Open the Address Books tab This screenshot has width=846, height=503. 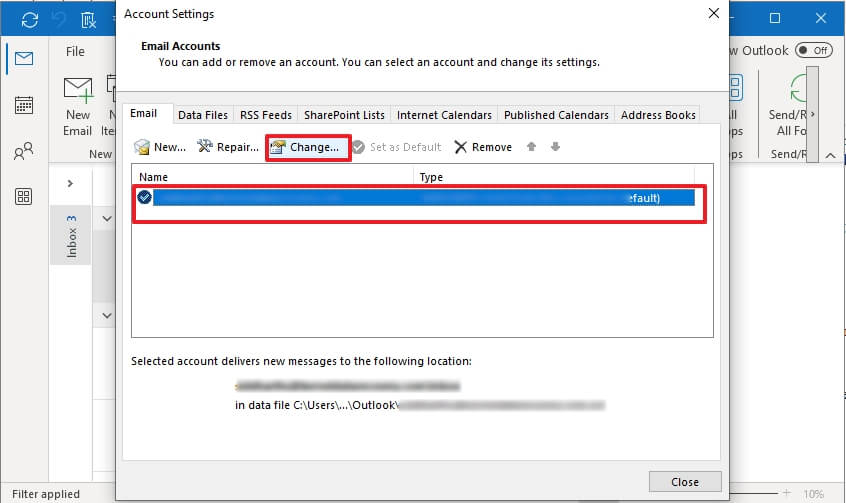(x=658, y=115)
